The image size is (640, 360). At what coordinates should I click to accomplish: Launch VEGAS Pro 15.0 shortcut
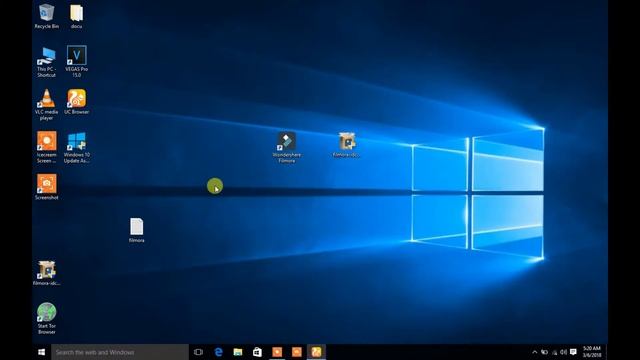click(76, 61)
